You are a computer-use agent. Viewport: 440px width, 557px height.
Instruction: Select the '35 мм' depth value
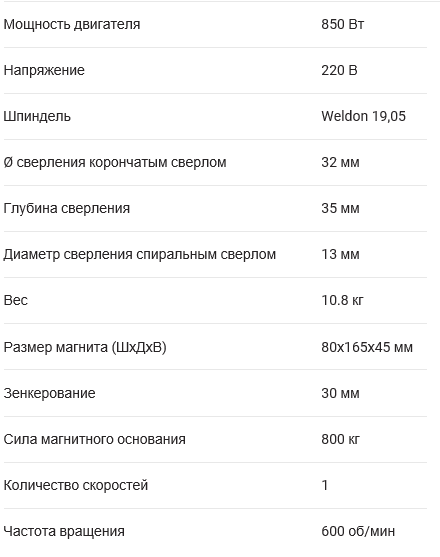pyautogui.click(x=340, y=208)
